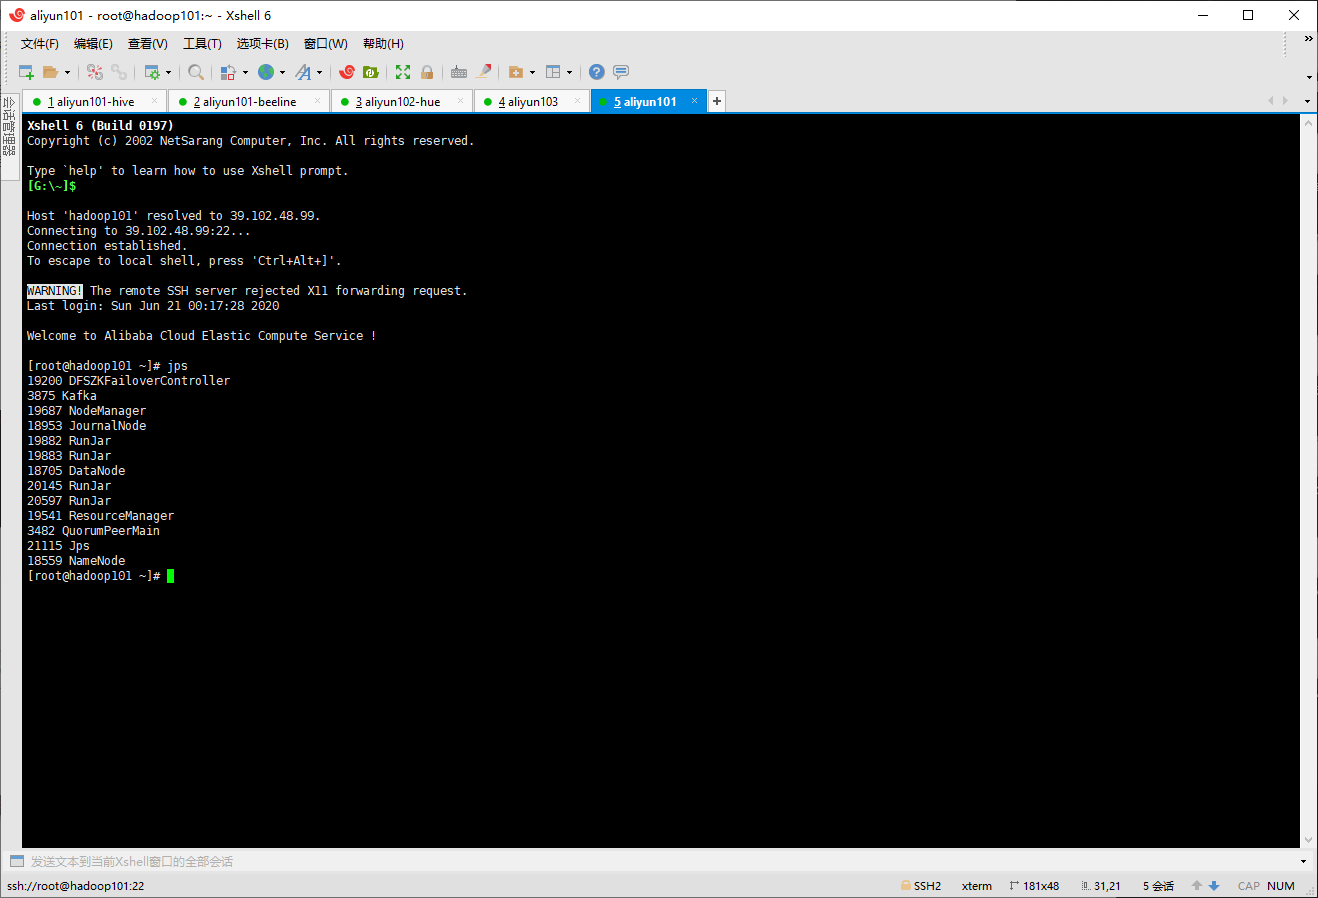Toggle CAP indicator in the status bar
Image resolution: width=1318 pixels, height=898 pixels.
pyautogui.click(x=1248, y=885)
